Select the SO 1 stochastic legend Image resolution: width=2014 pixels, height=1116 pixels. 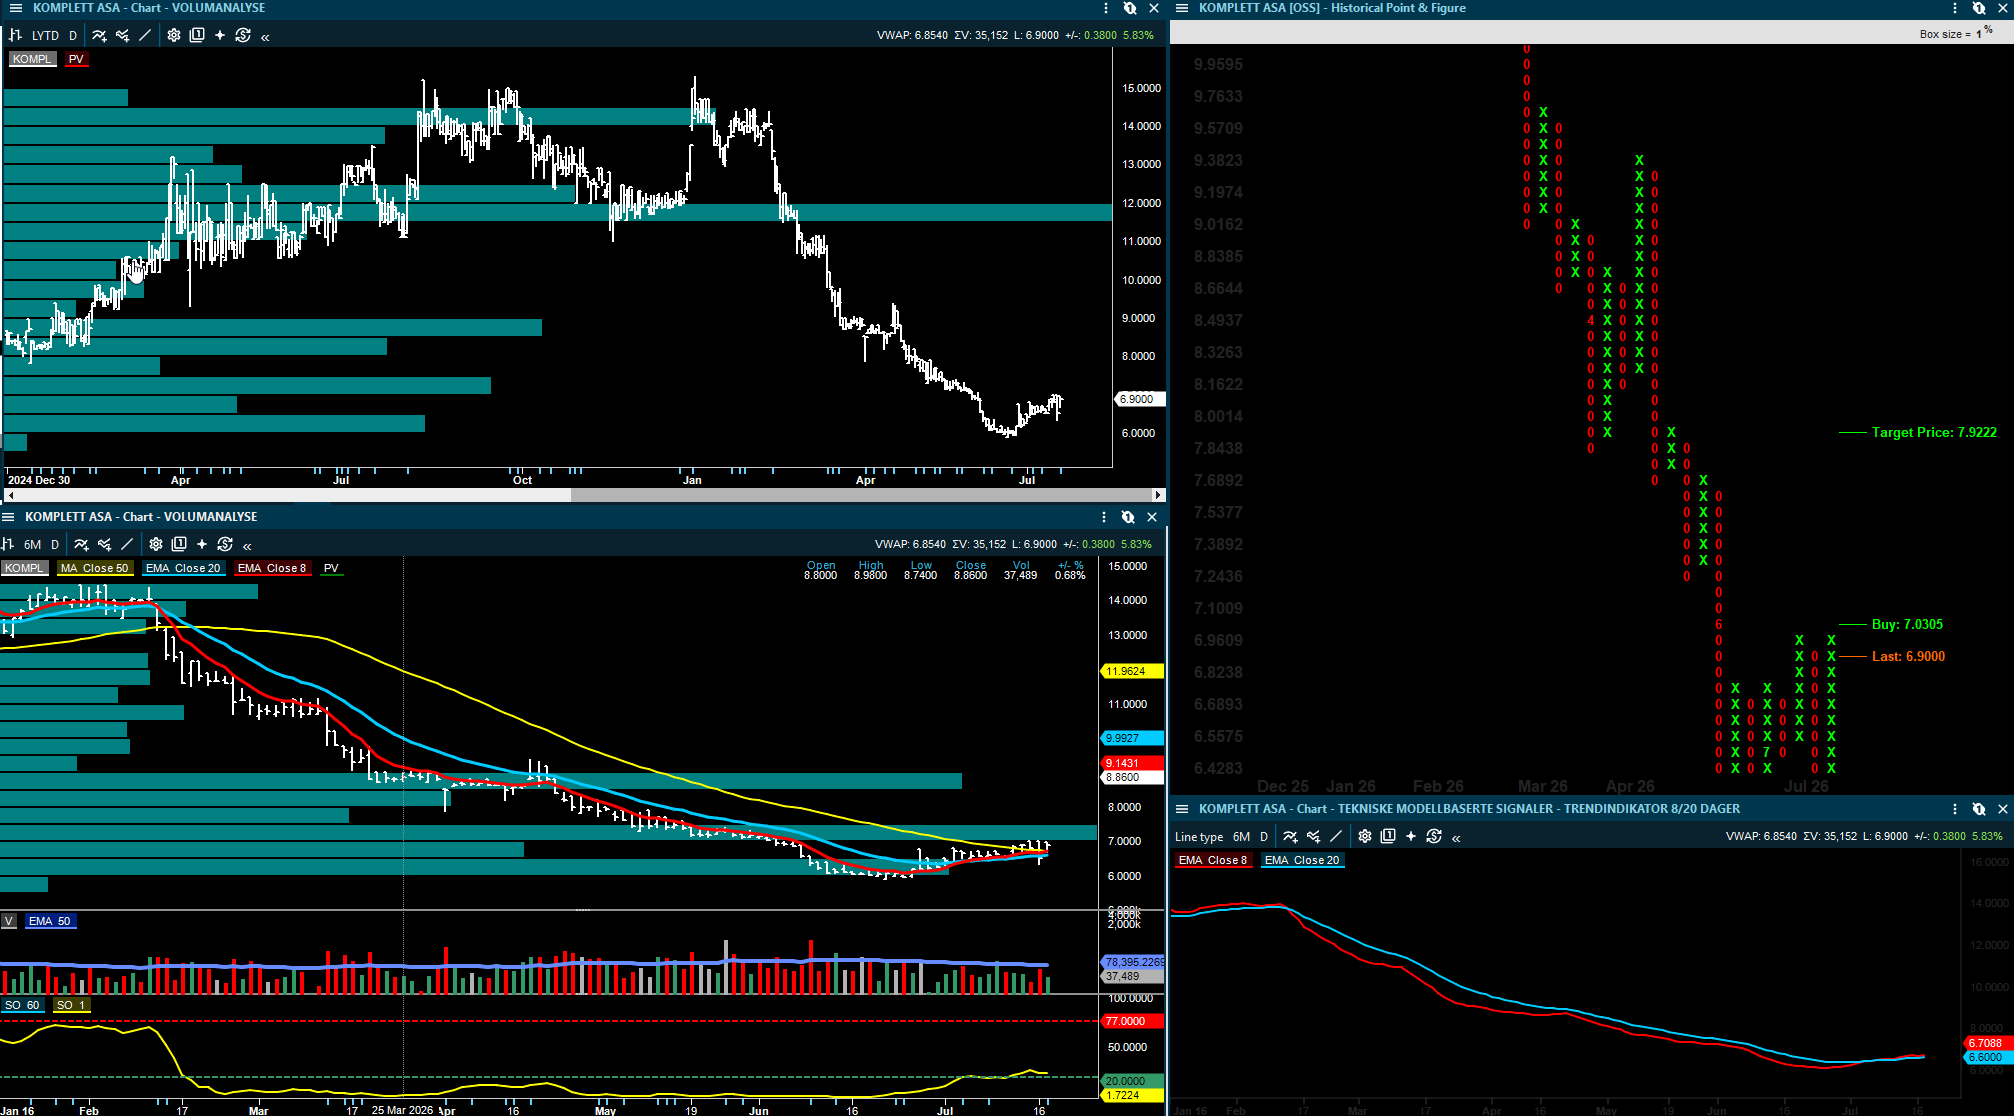pyautogui.click(x=71, y=1005)
